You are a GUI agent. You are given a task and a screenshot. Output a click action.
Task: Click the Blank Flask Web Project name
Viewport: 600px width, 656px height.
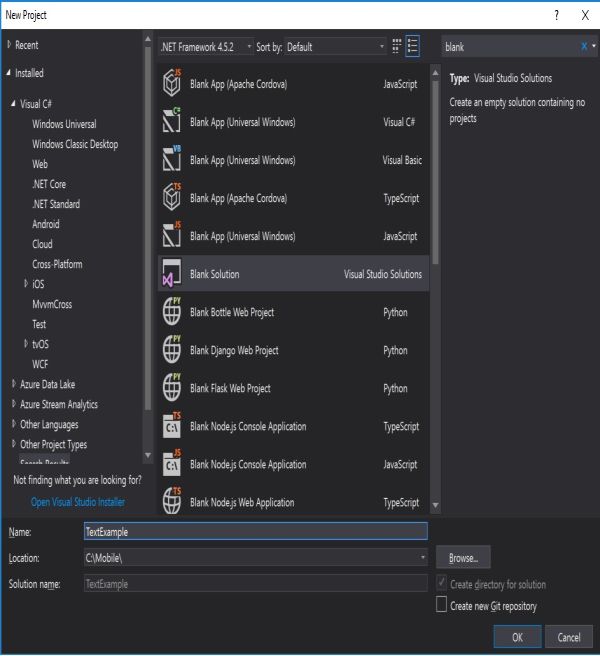coord(230,388)
